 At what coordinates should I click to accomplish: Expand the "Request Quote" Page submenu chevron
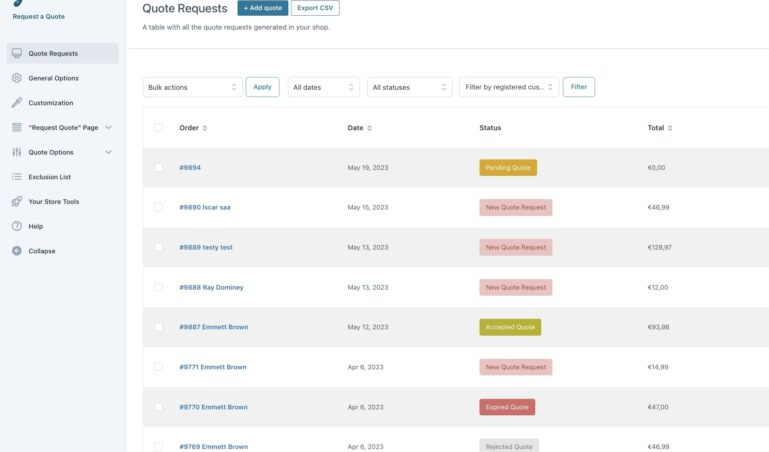click(108, 128)
